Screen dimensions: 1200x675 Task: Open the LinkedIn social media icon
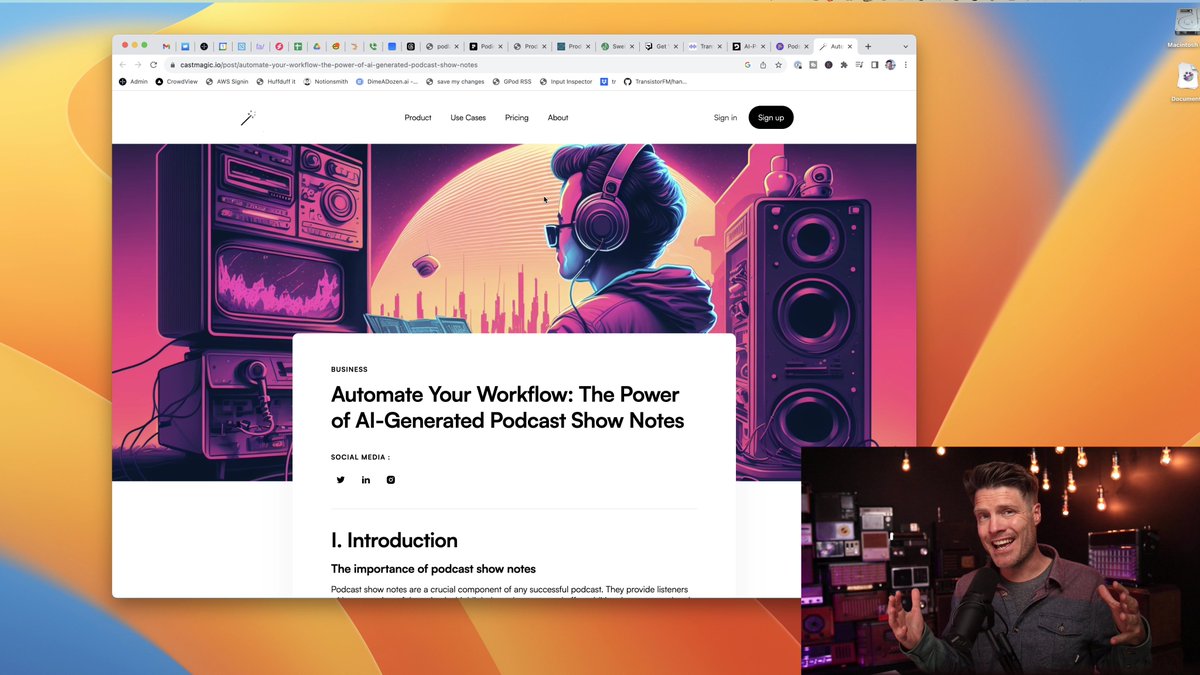pyautogui.click(x=366, y=480)
